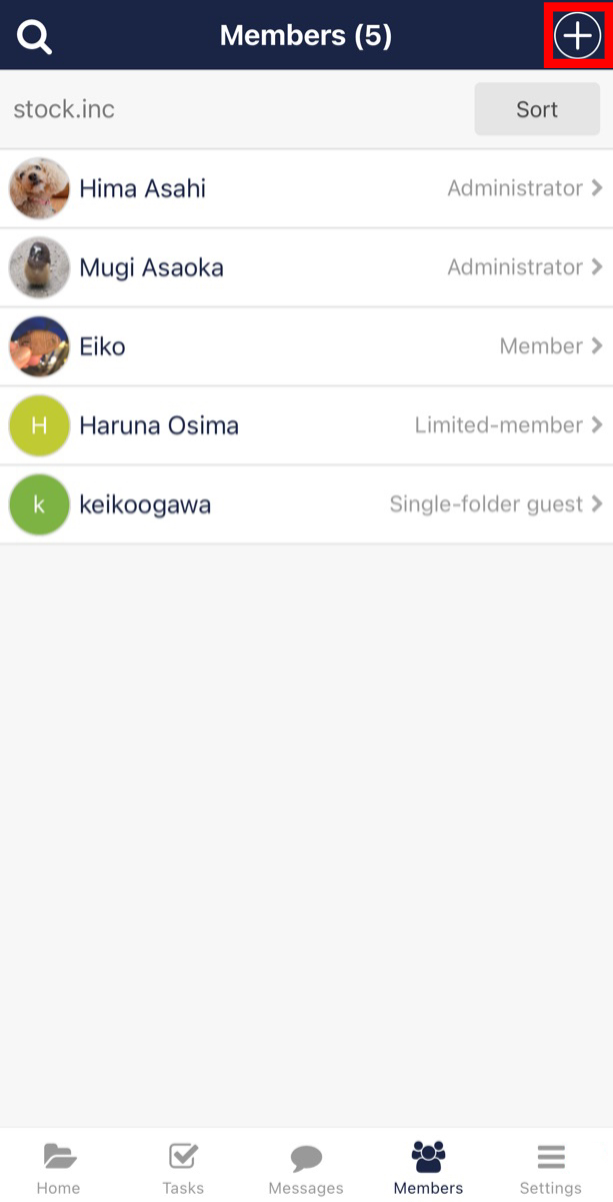The image size is (613, 1202).
Task: Open the search icon at top left
Action: pyautogui.click(x=35, y=34)
